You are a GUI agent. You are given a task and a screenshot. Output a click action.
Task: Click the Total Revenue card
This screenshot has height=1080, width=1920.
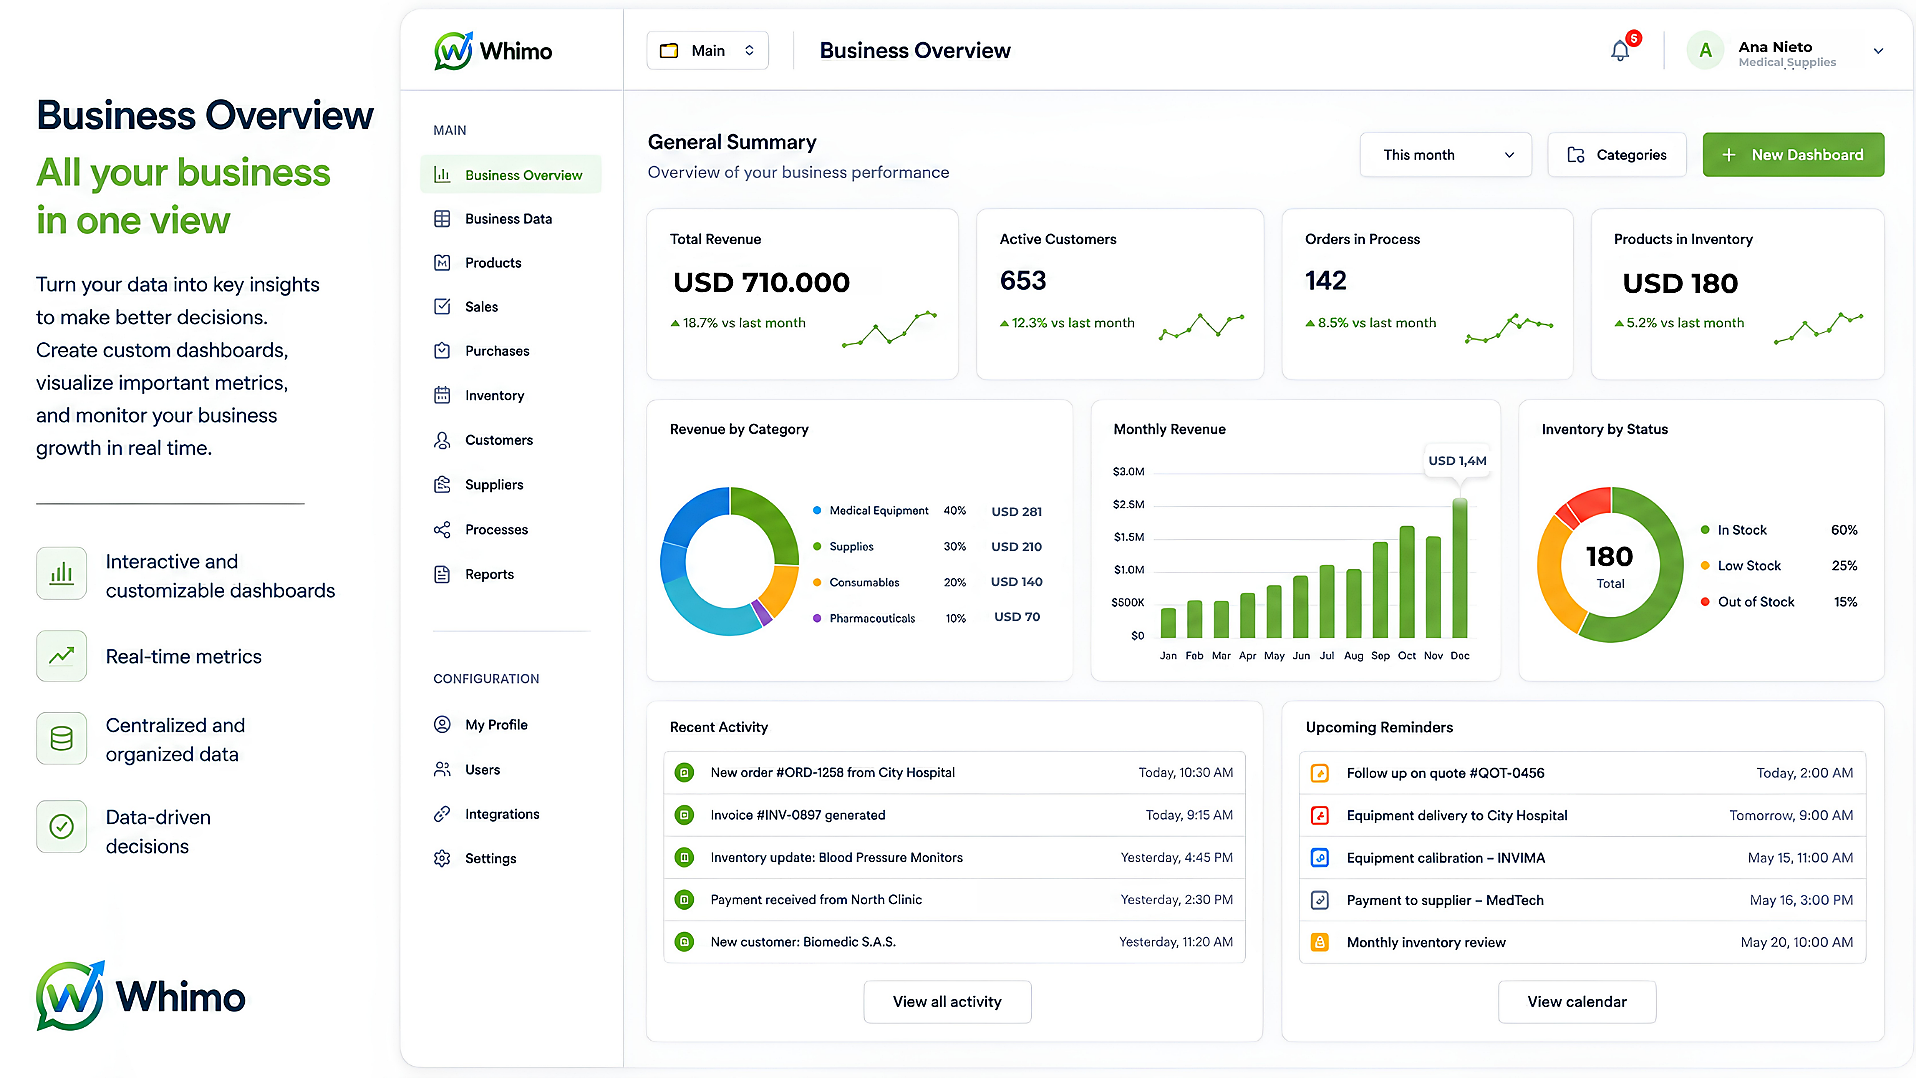point(802,294)
